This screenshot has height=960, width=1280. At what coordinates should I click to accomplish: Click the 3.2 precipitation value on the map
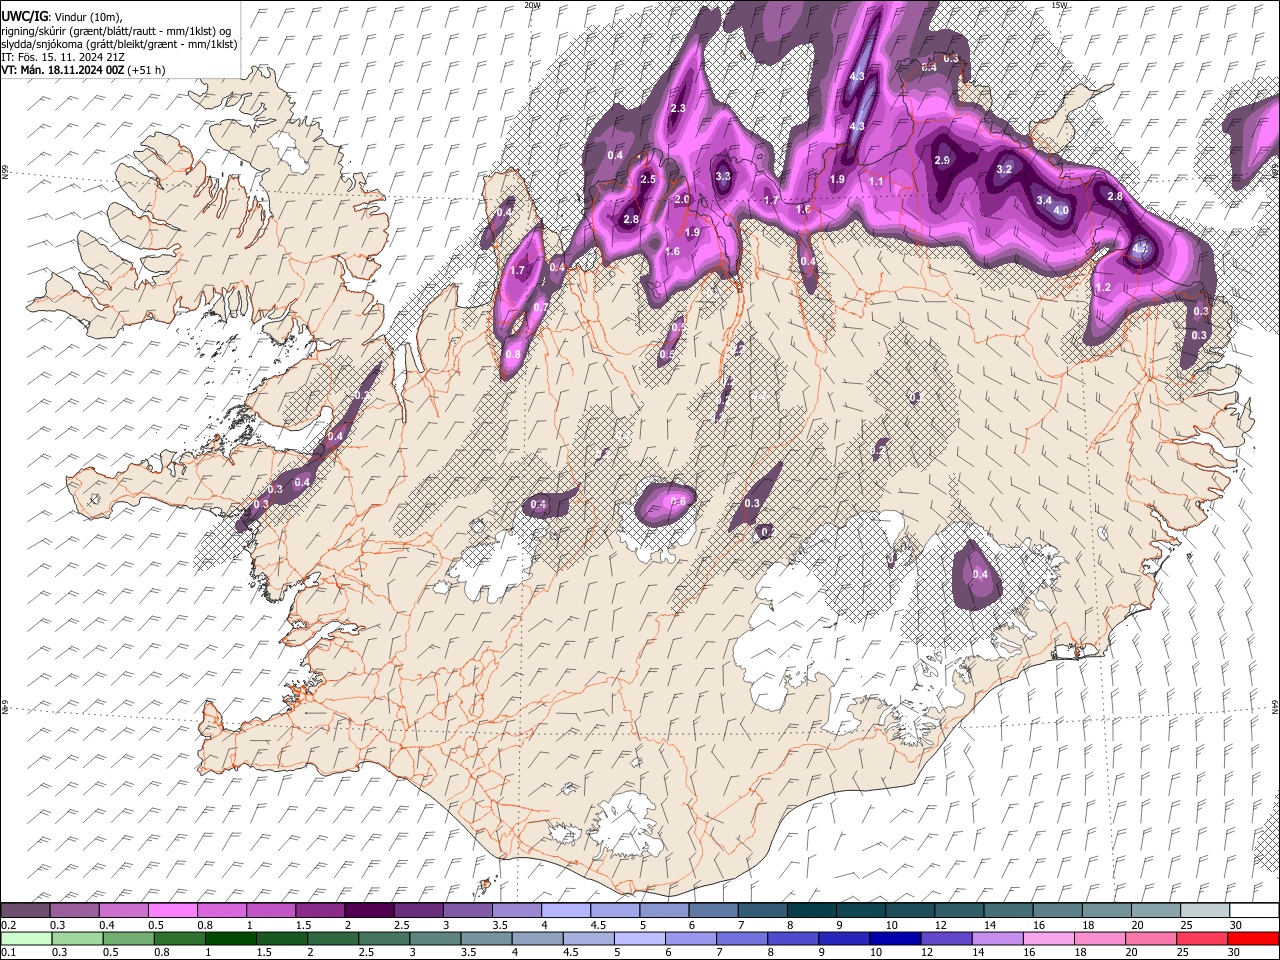point(1005,170)
